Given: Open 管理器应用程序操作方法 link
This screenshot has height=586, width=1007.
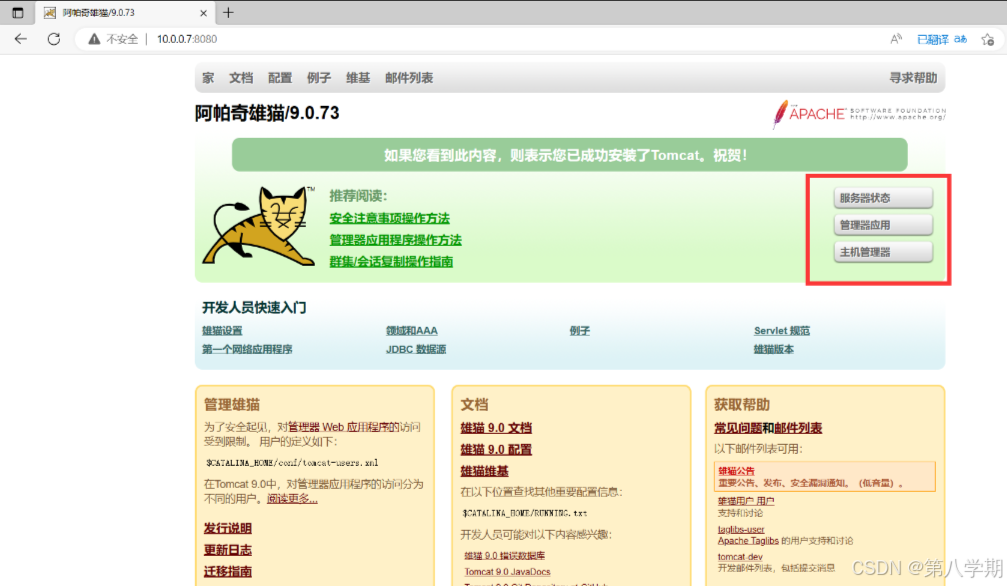Looking at the screenshot, I should (395, 240).
